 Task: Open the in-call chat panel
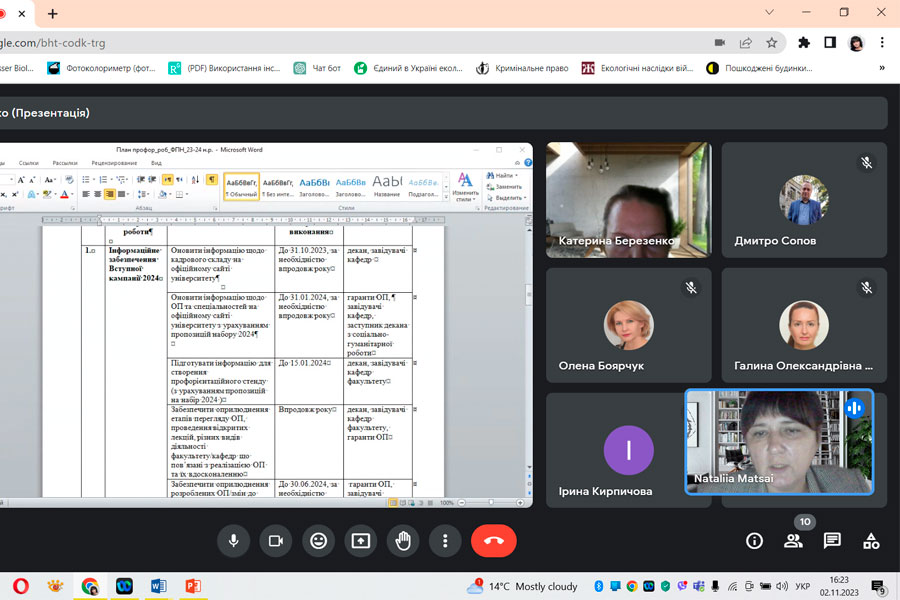pos(832,541)
